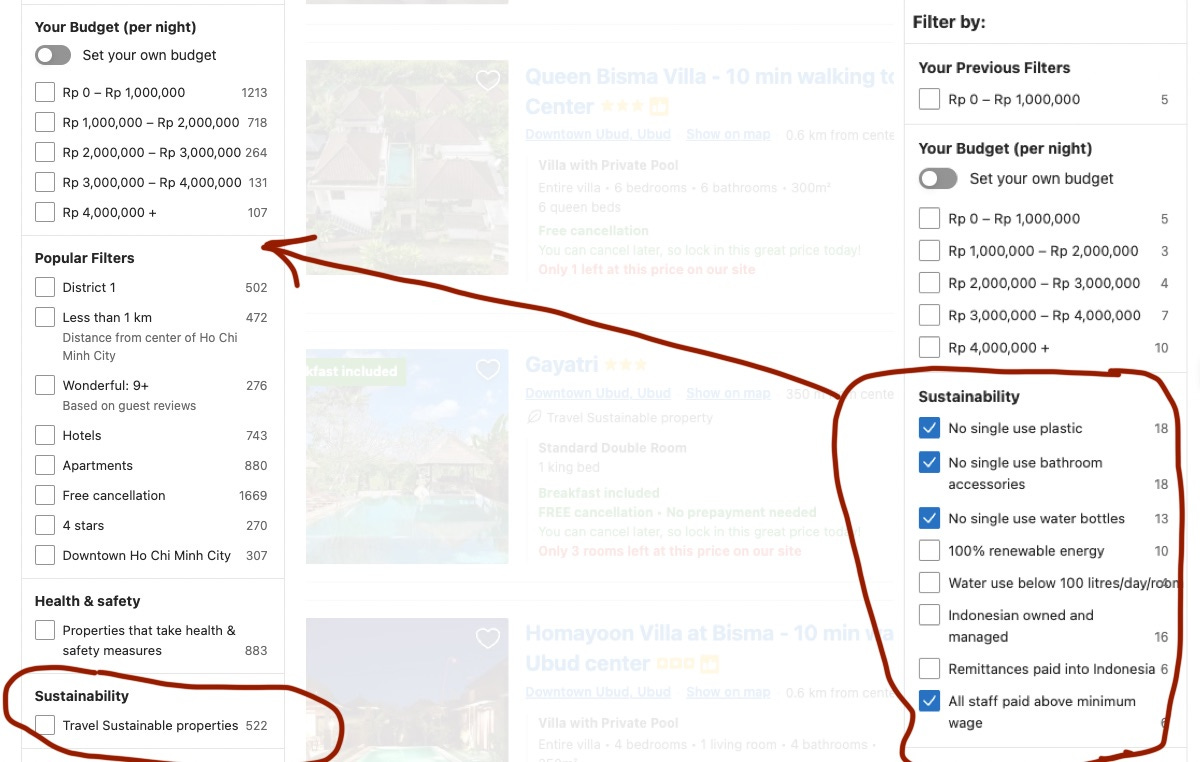
Task: Click the heart icon on the Gayatri listing
Action: pyautogui.click(x=488, y=370)
